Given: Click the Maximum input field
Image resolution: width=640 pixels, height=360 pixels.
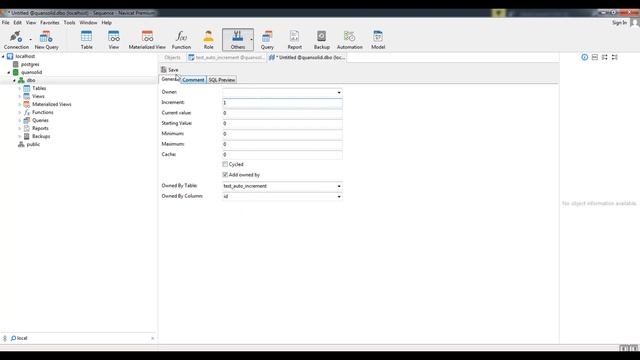Looking at the screenshot, I should point(282,144).
